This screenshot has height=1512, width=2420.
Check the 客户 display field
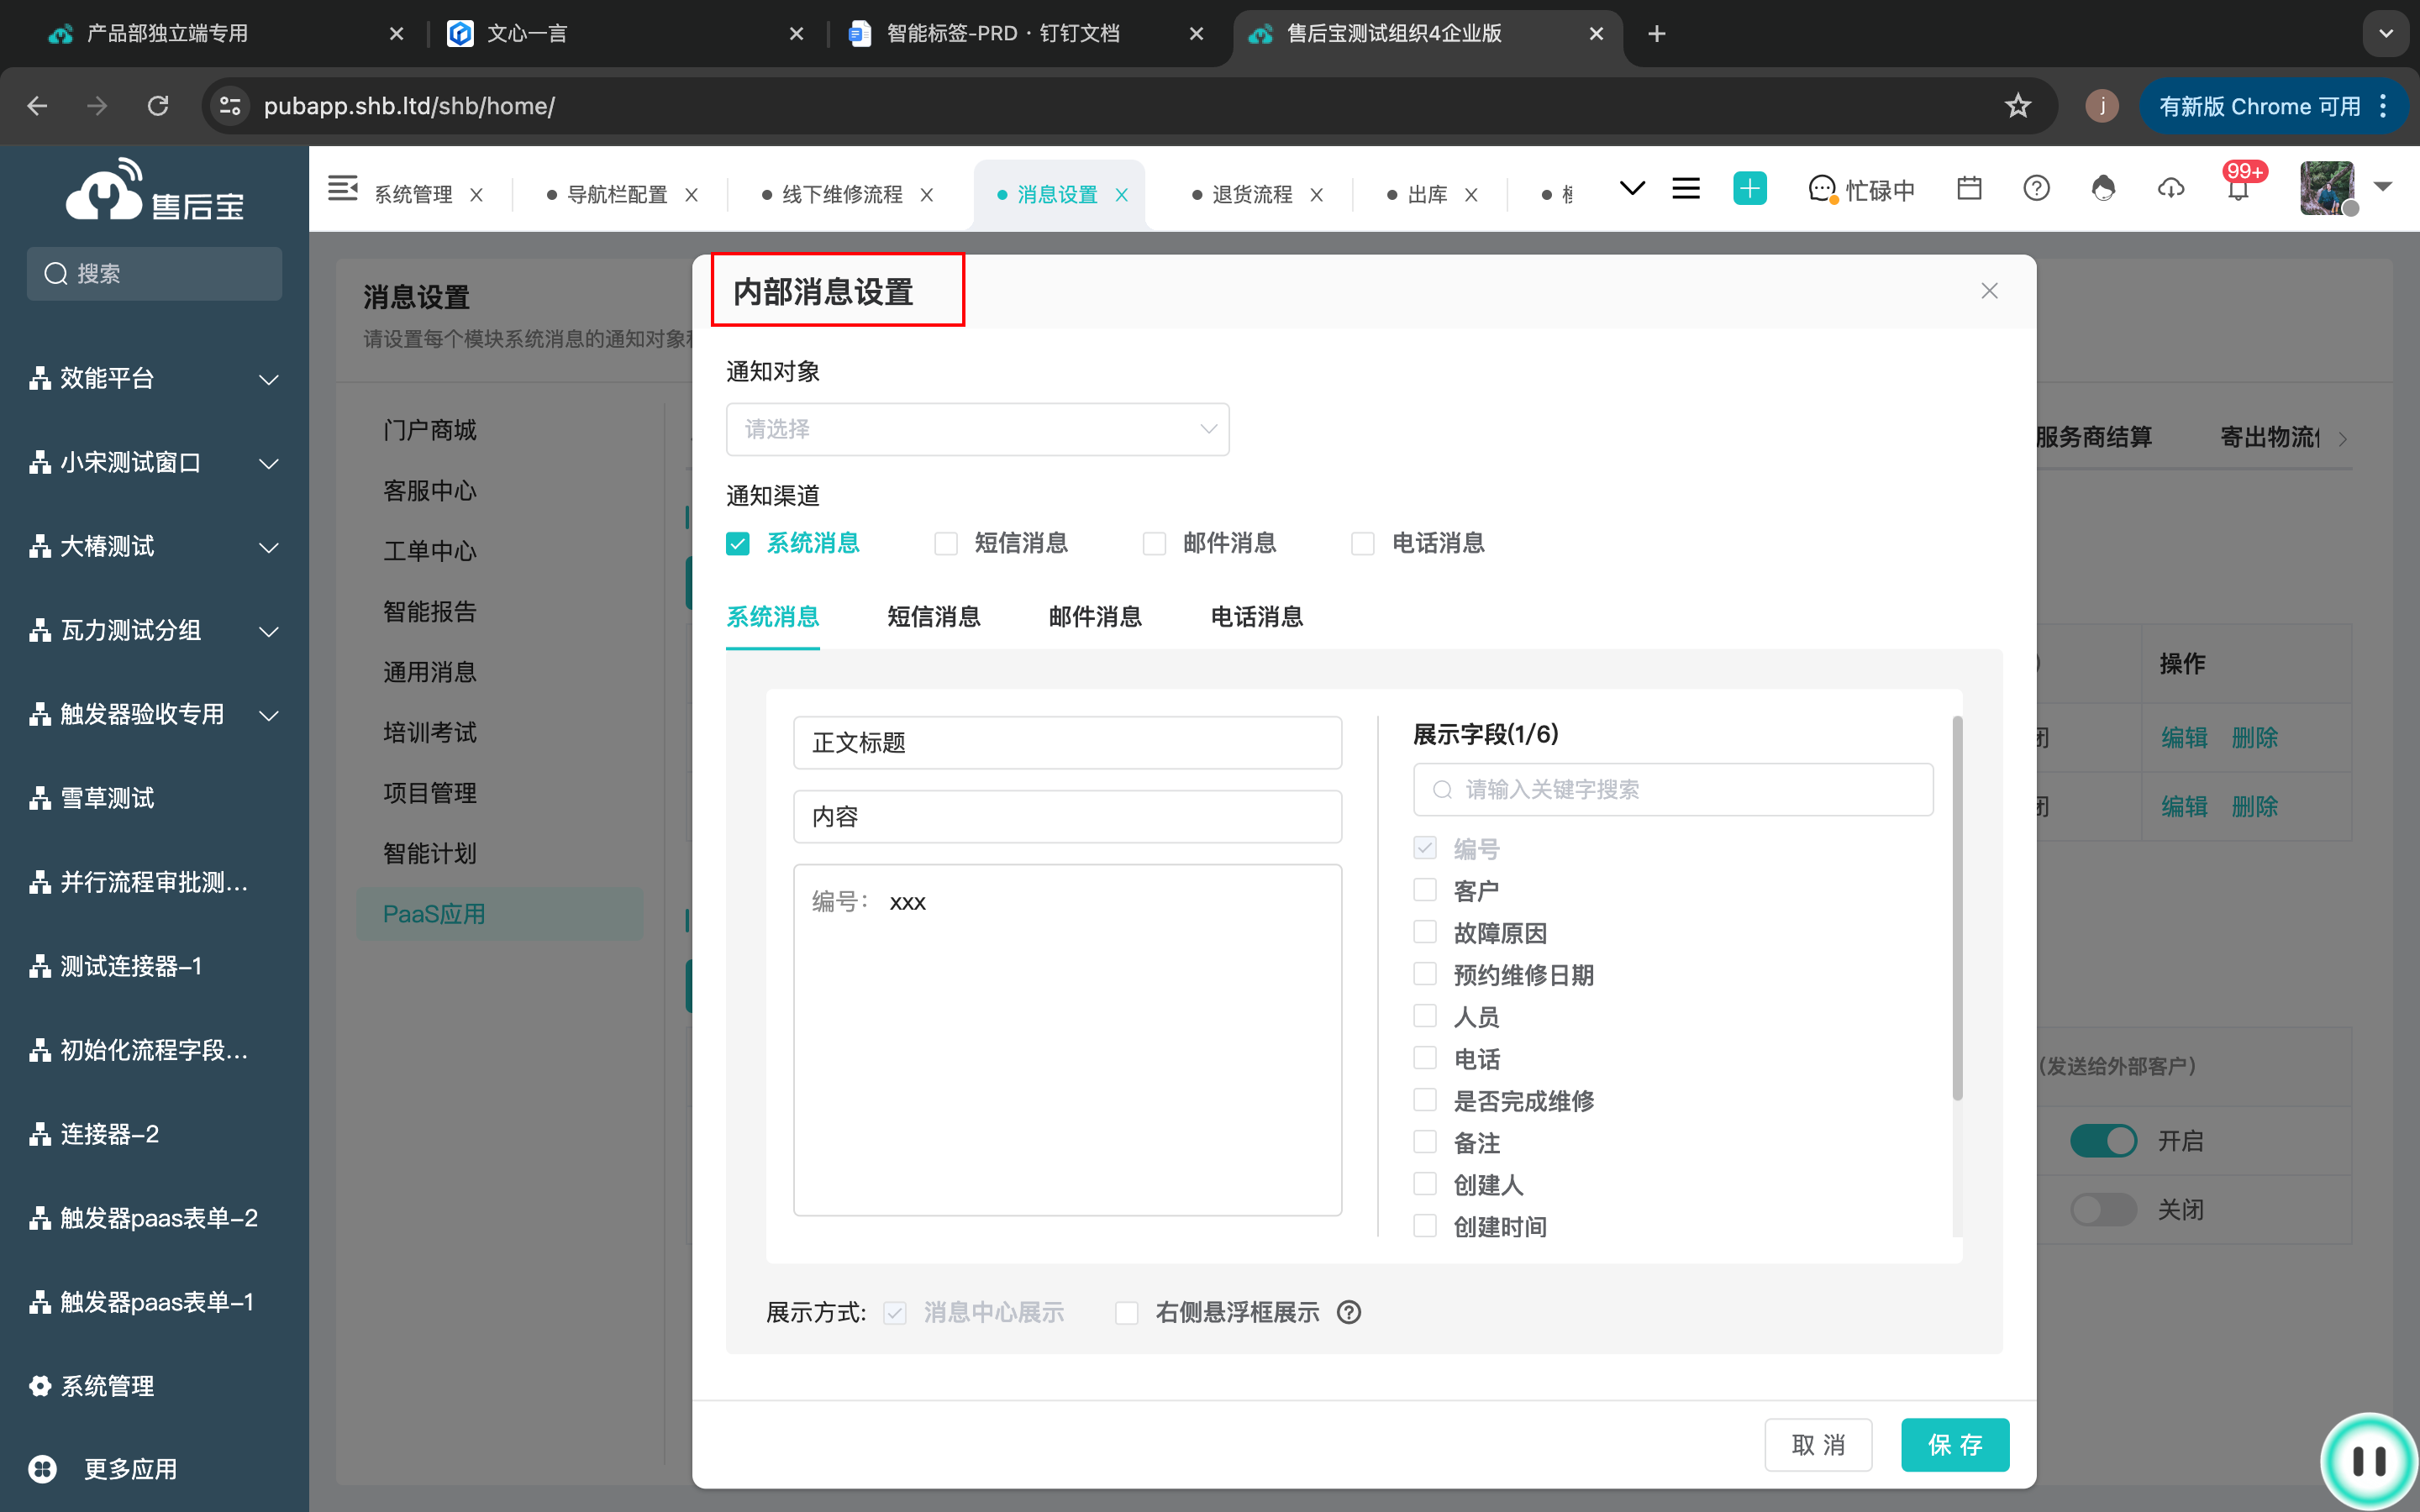tap(1425, 890)
